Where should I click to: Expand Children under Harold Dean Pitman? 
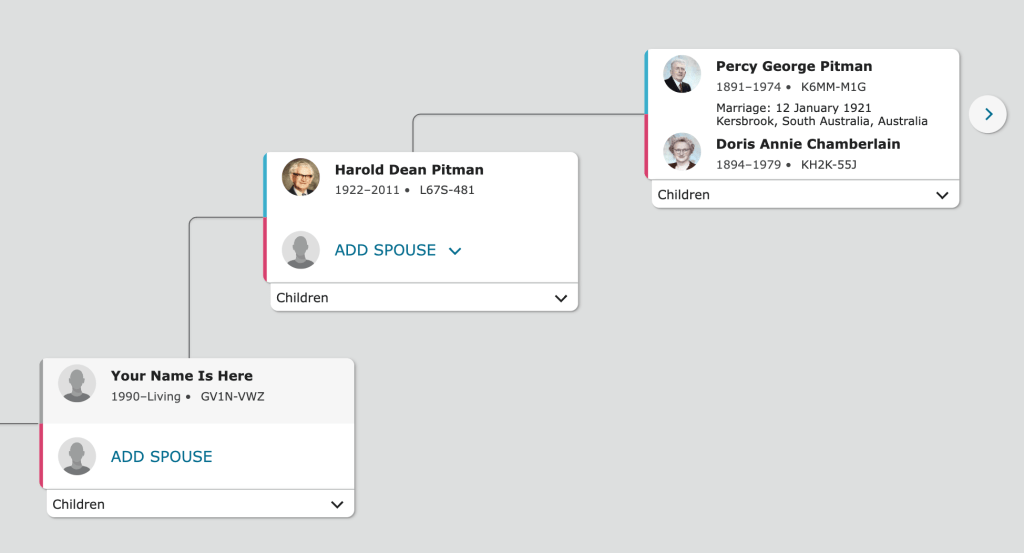coord(560,298)
